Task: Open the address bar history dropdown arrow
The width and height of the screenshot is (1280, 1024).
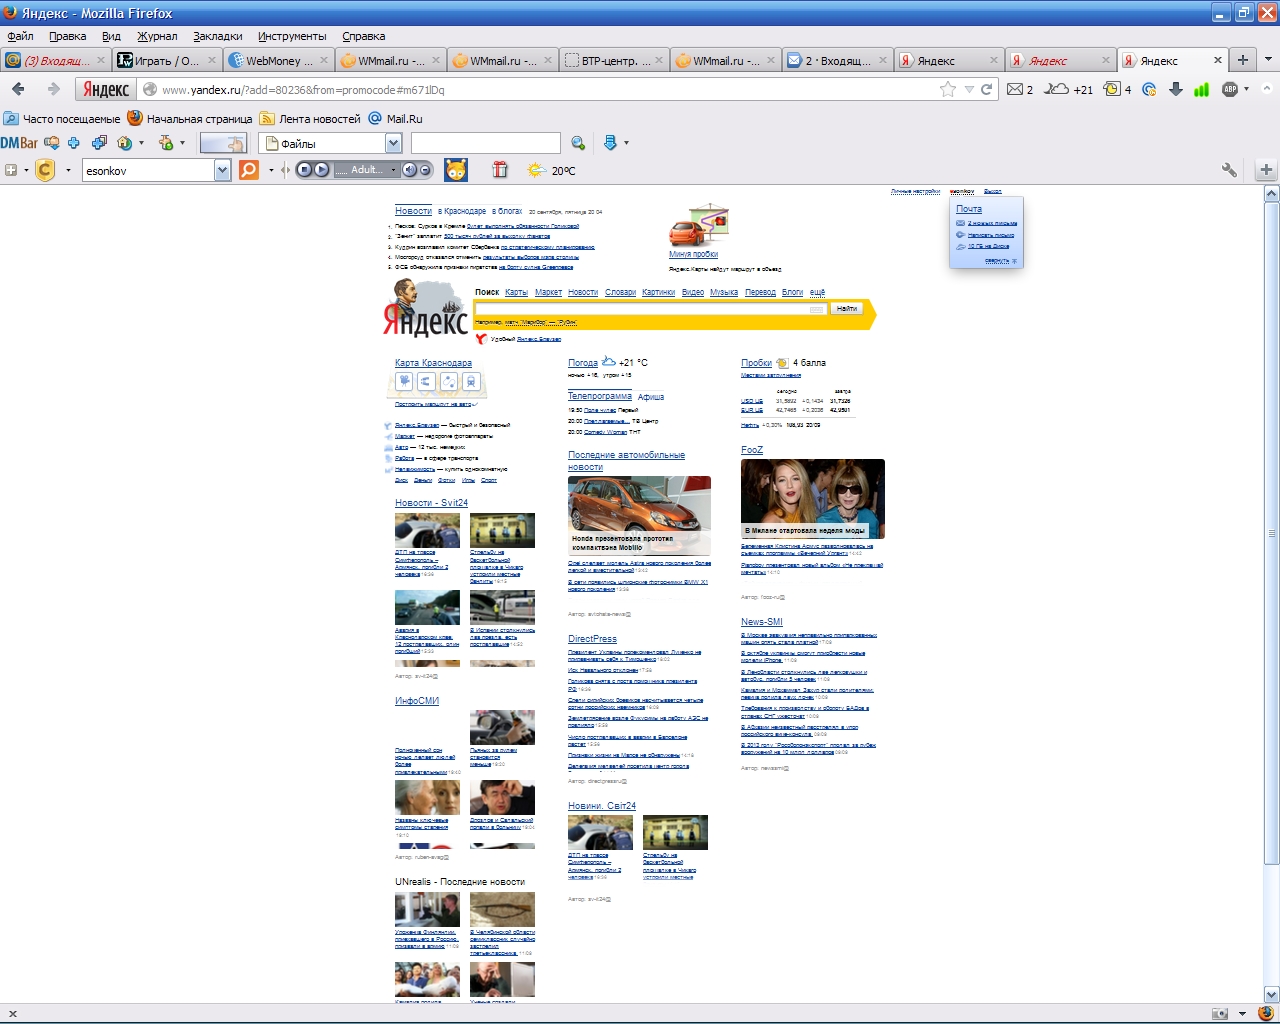Action: point(969,90)
